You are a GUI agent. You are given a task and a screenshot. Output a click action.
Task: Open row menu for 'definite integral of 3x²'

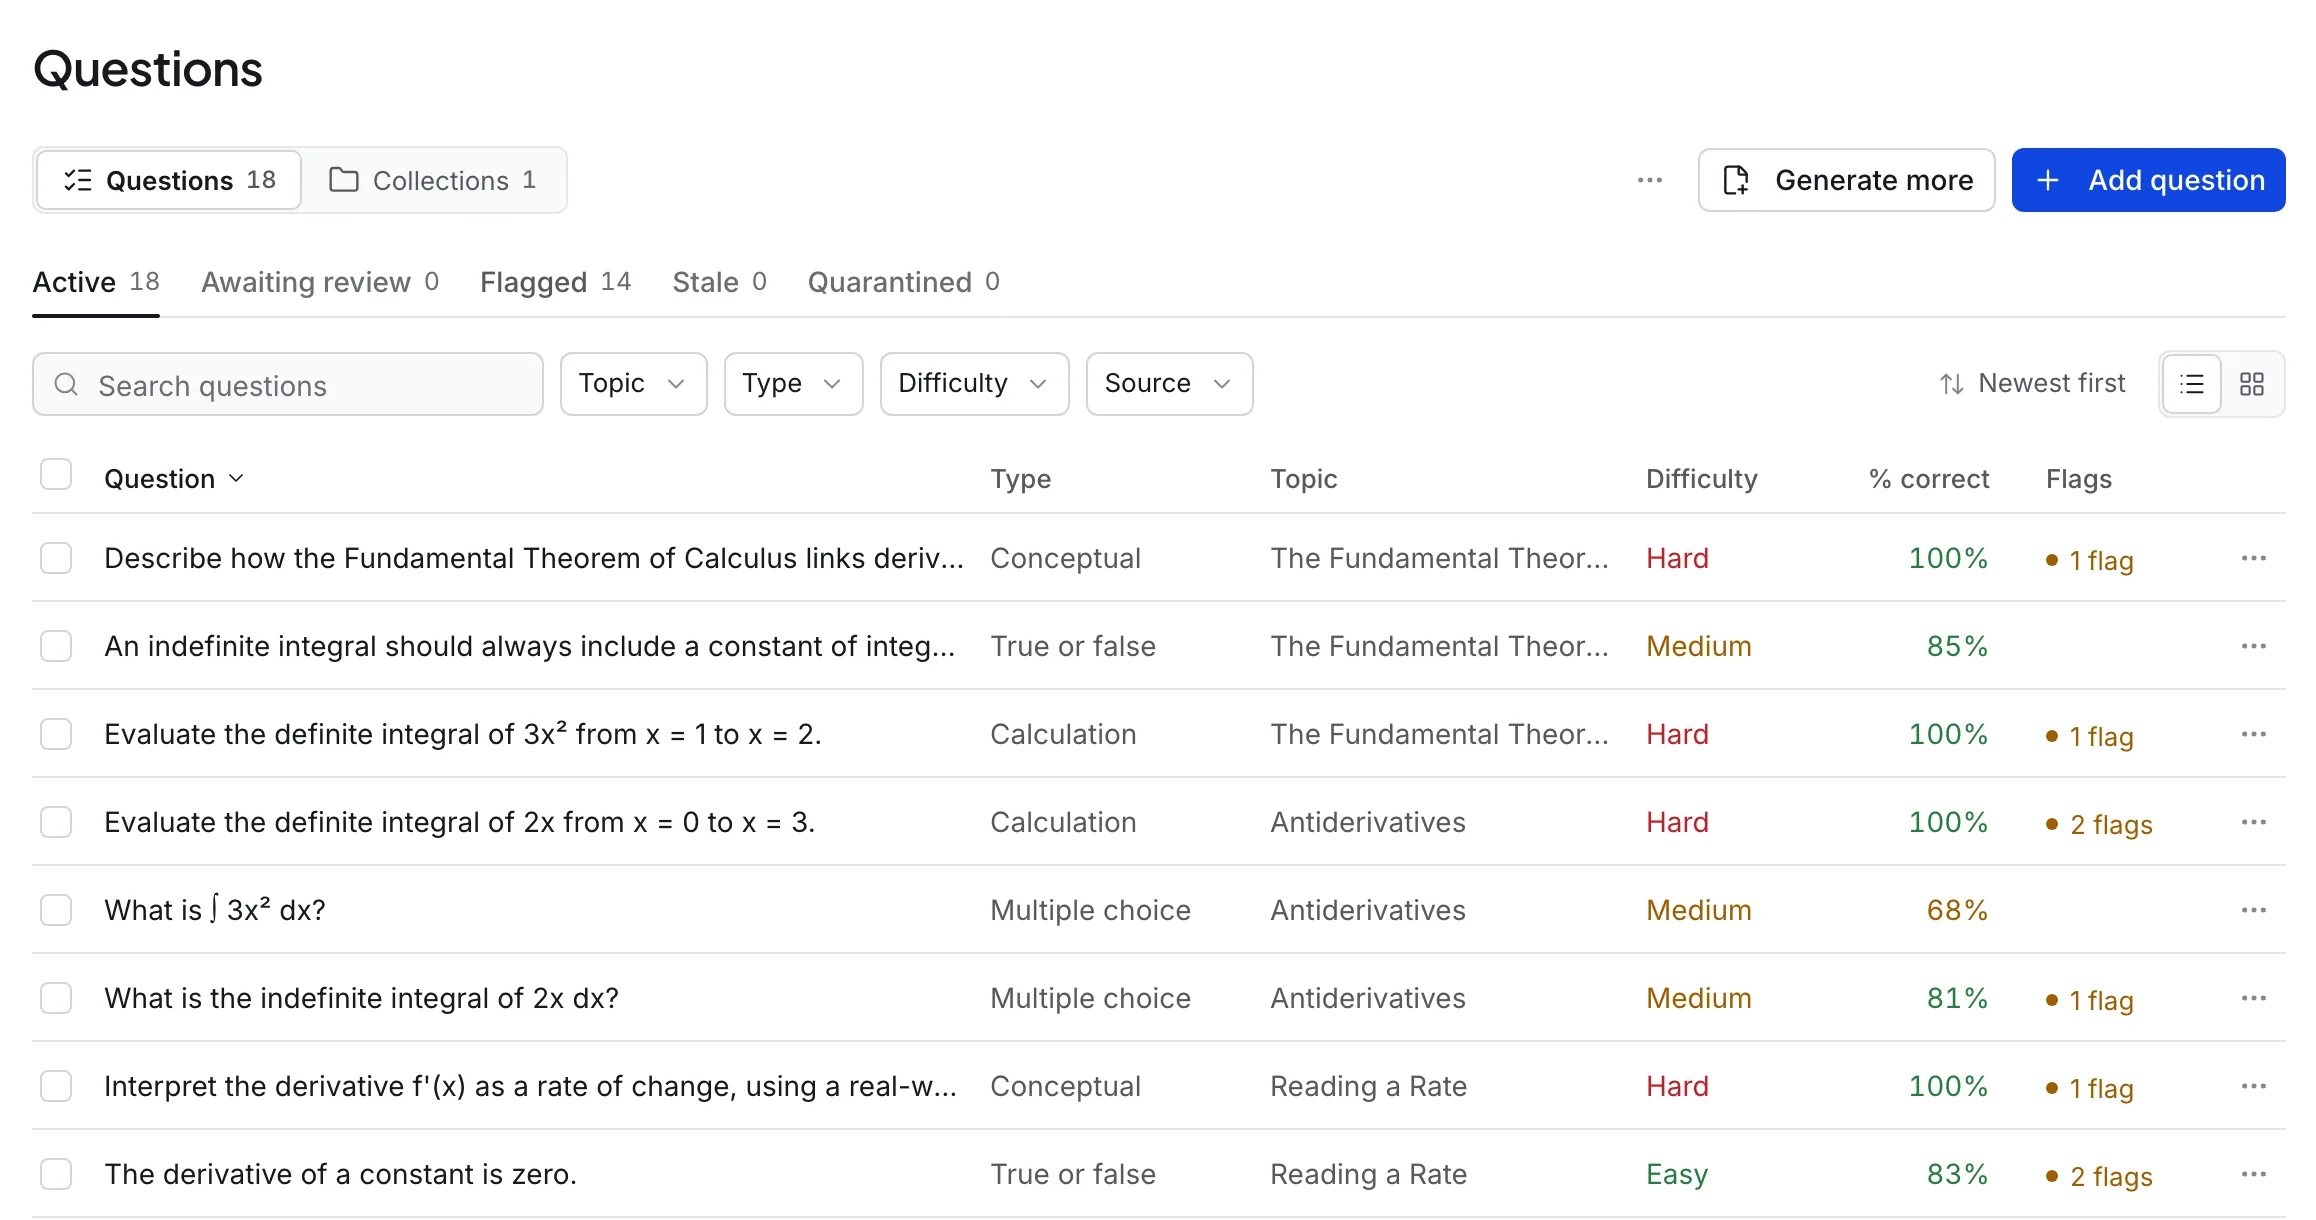pyautogui.click(x=2254, y=734)
